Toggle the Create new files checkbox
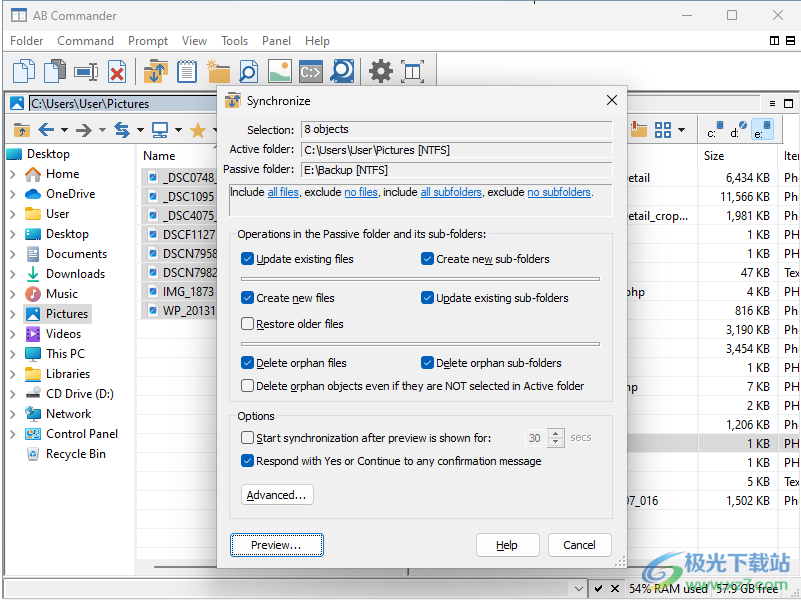Viewport: 801px width, 601px height. [247, 298]
